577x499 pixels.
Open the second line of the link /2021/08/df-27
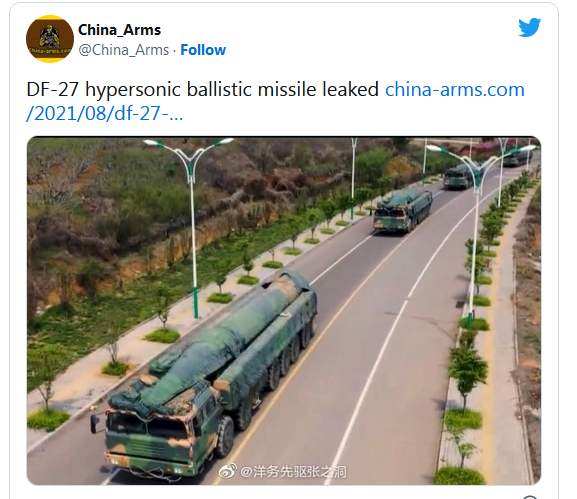point(105,113)
